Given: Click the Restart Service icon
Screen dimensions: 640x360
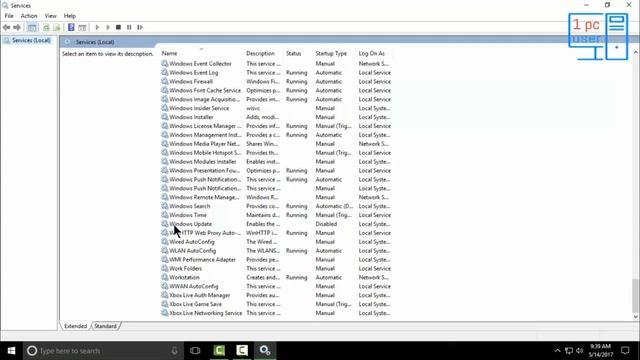Looking at the screenshot, I should click(140, 27).
